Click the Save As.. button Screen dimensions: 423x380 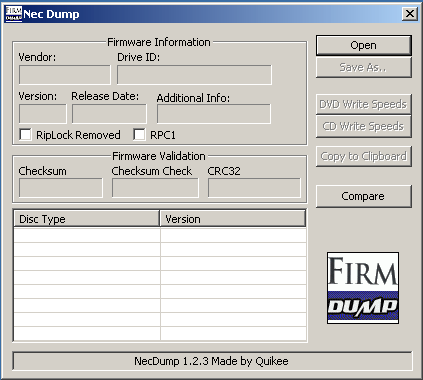(x=364, y=67)
